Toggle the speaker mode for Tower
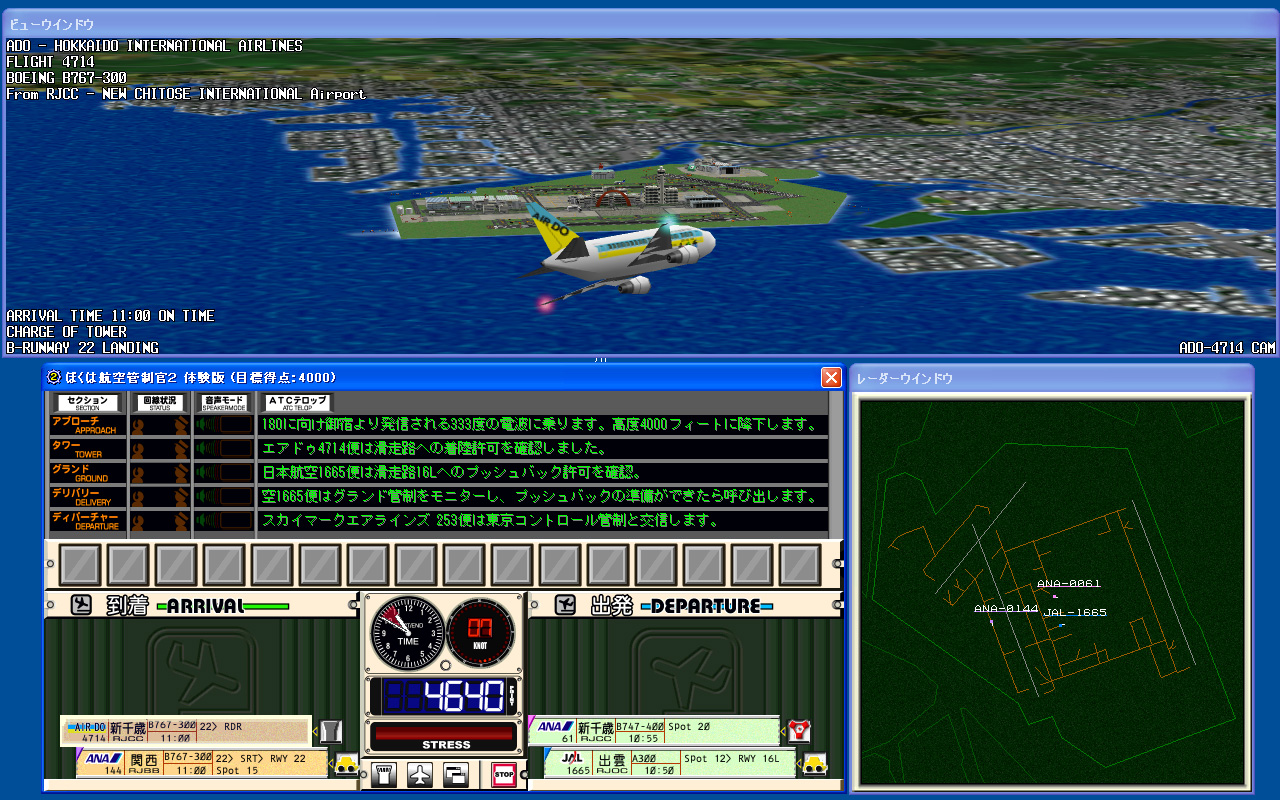Image resolution: width=1280 pixels, height=800 pixels. click(x=224, y=448)
